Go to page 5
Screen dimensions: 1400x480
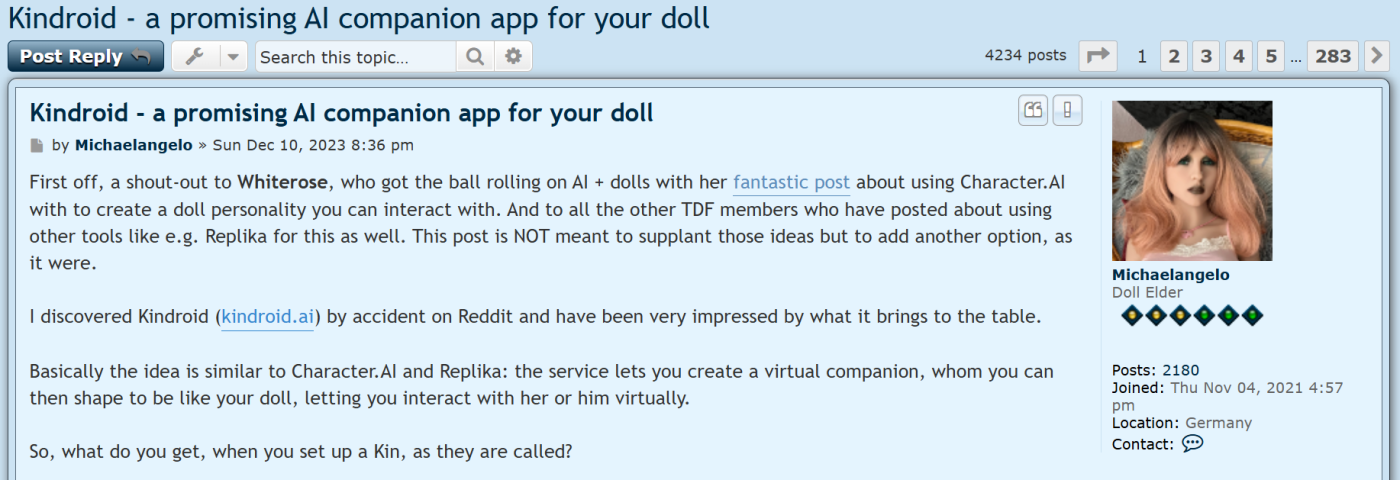click(1270, 56)
